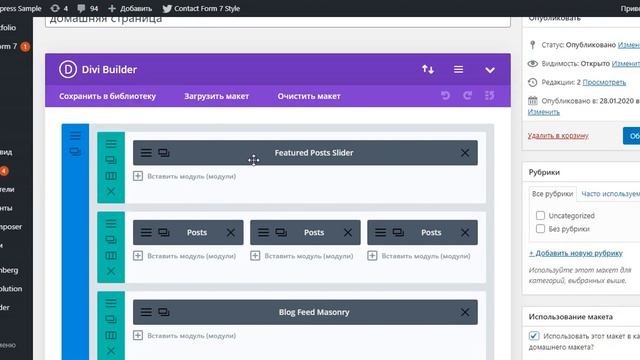Remove the third Posts module
This screenshot has height=360, width=640.
point(465,233)
